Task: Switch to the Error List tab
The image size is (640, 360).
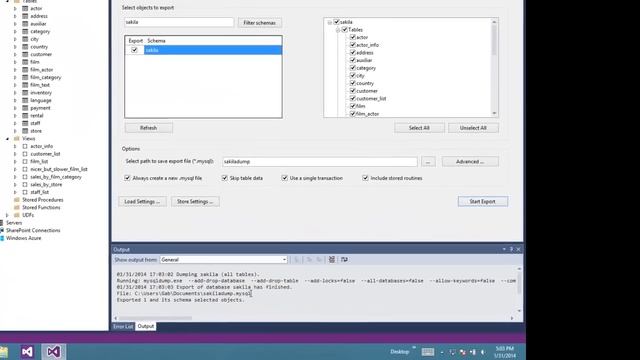Action: 123,327
